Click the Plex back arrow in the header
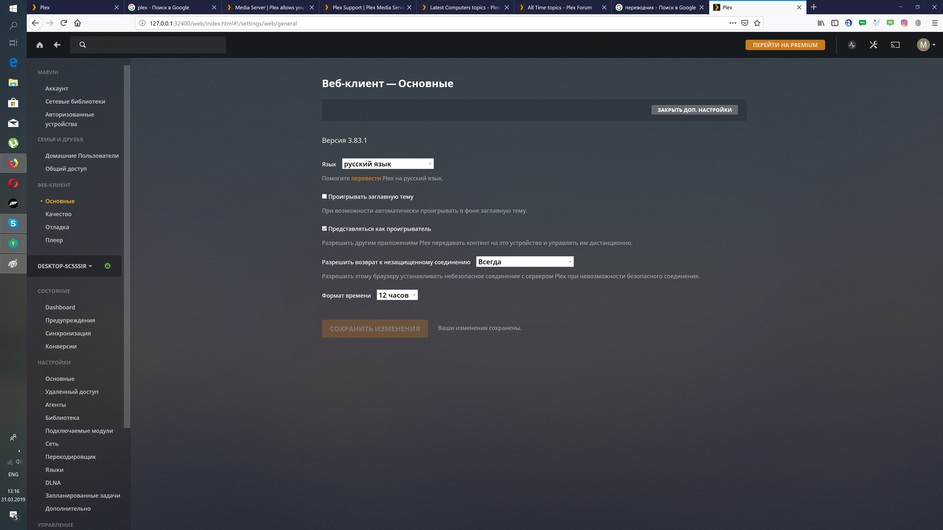This screenshot has height=530, width=943. [57, 45]
